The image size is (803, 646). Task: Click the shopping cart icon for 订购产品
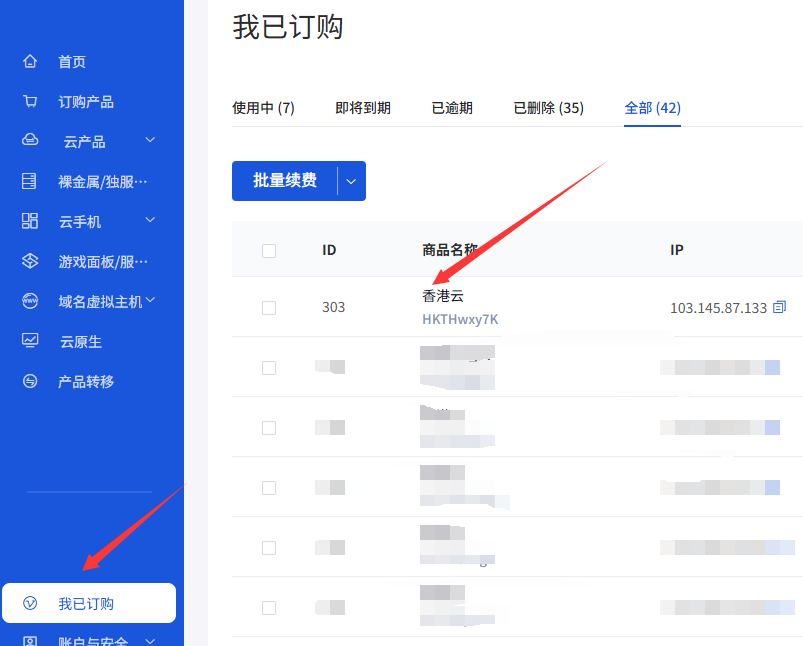tap(30, 102)
